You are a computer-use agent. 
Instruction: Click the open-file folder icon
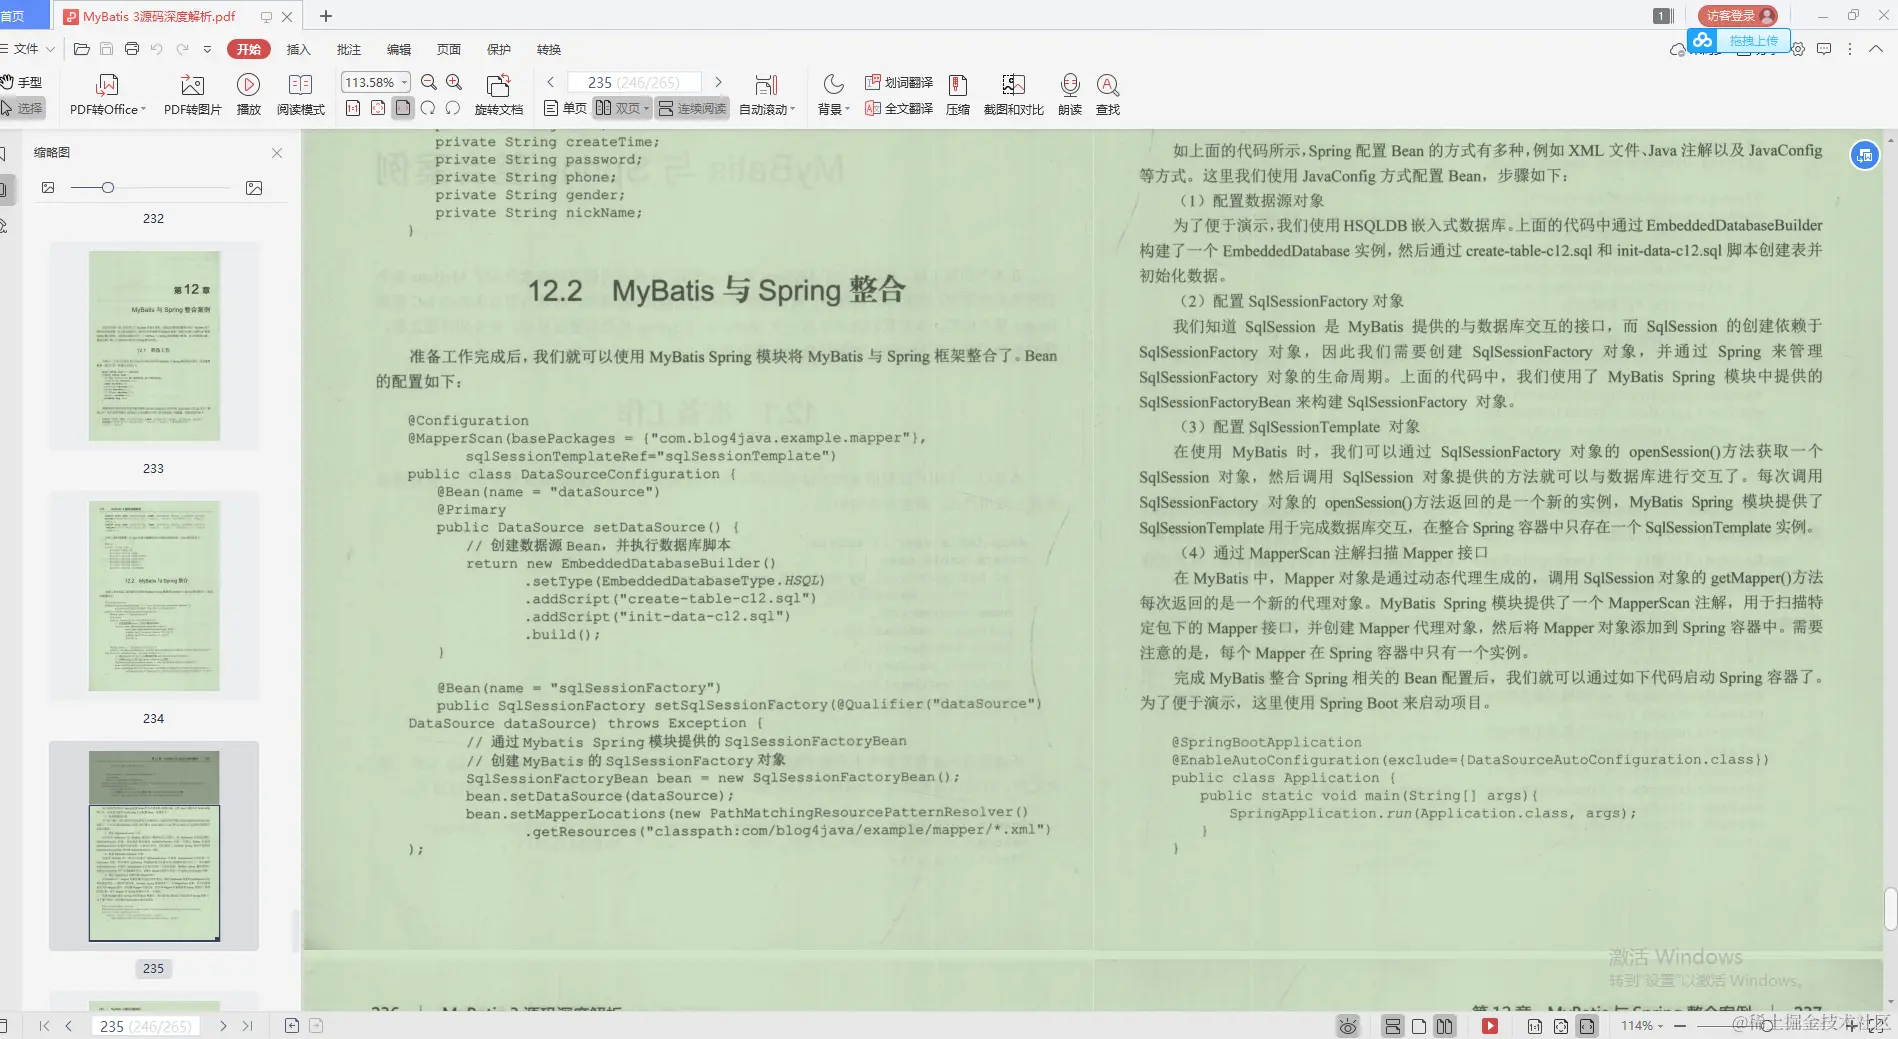pos(82,49)
